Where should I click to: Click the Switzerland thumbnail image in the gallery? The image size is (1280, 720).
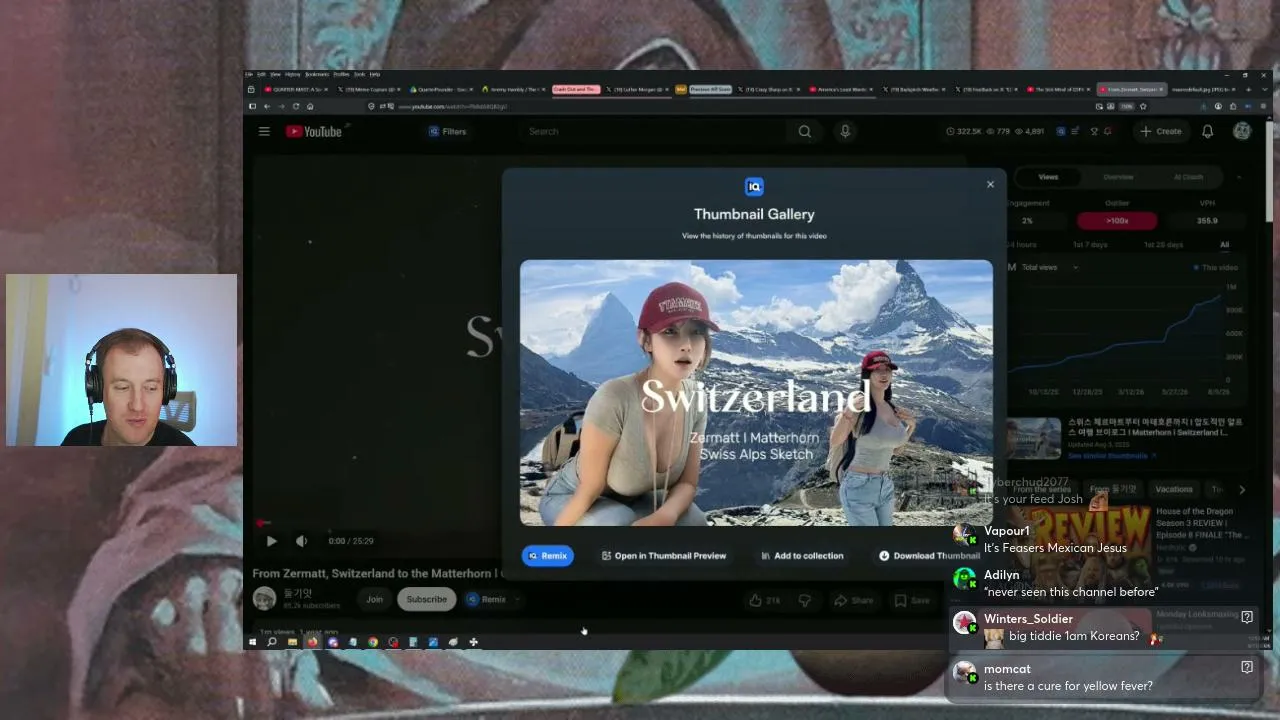(756, 393)
